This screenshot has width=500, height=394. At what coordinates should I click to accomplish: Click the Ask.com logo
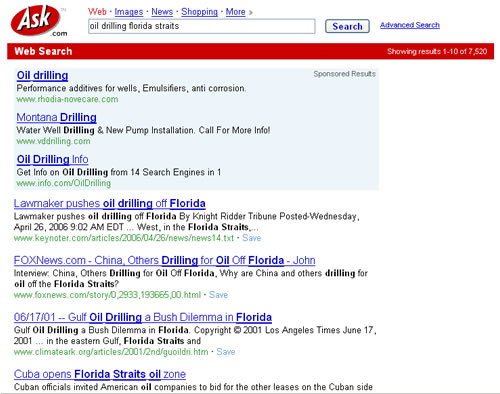39,21
